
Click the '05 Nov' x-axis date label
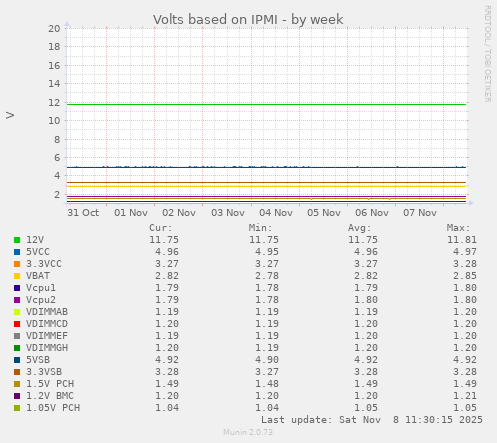324,213
